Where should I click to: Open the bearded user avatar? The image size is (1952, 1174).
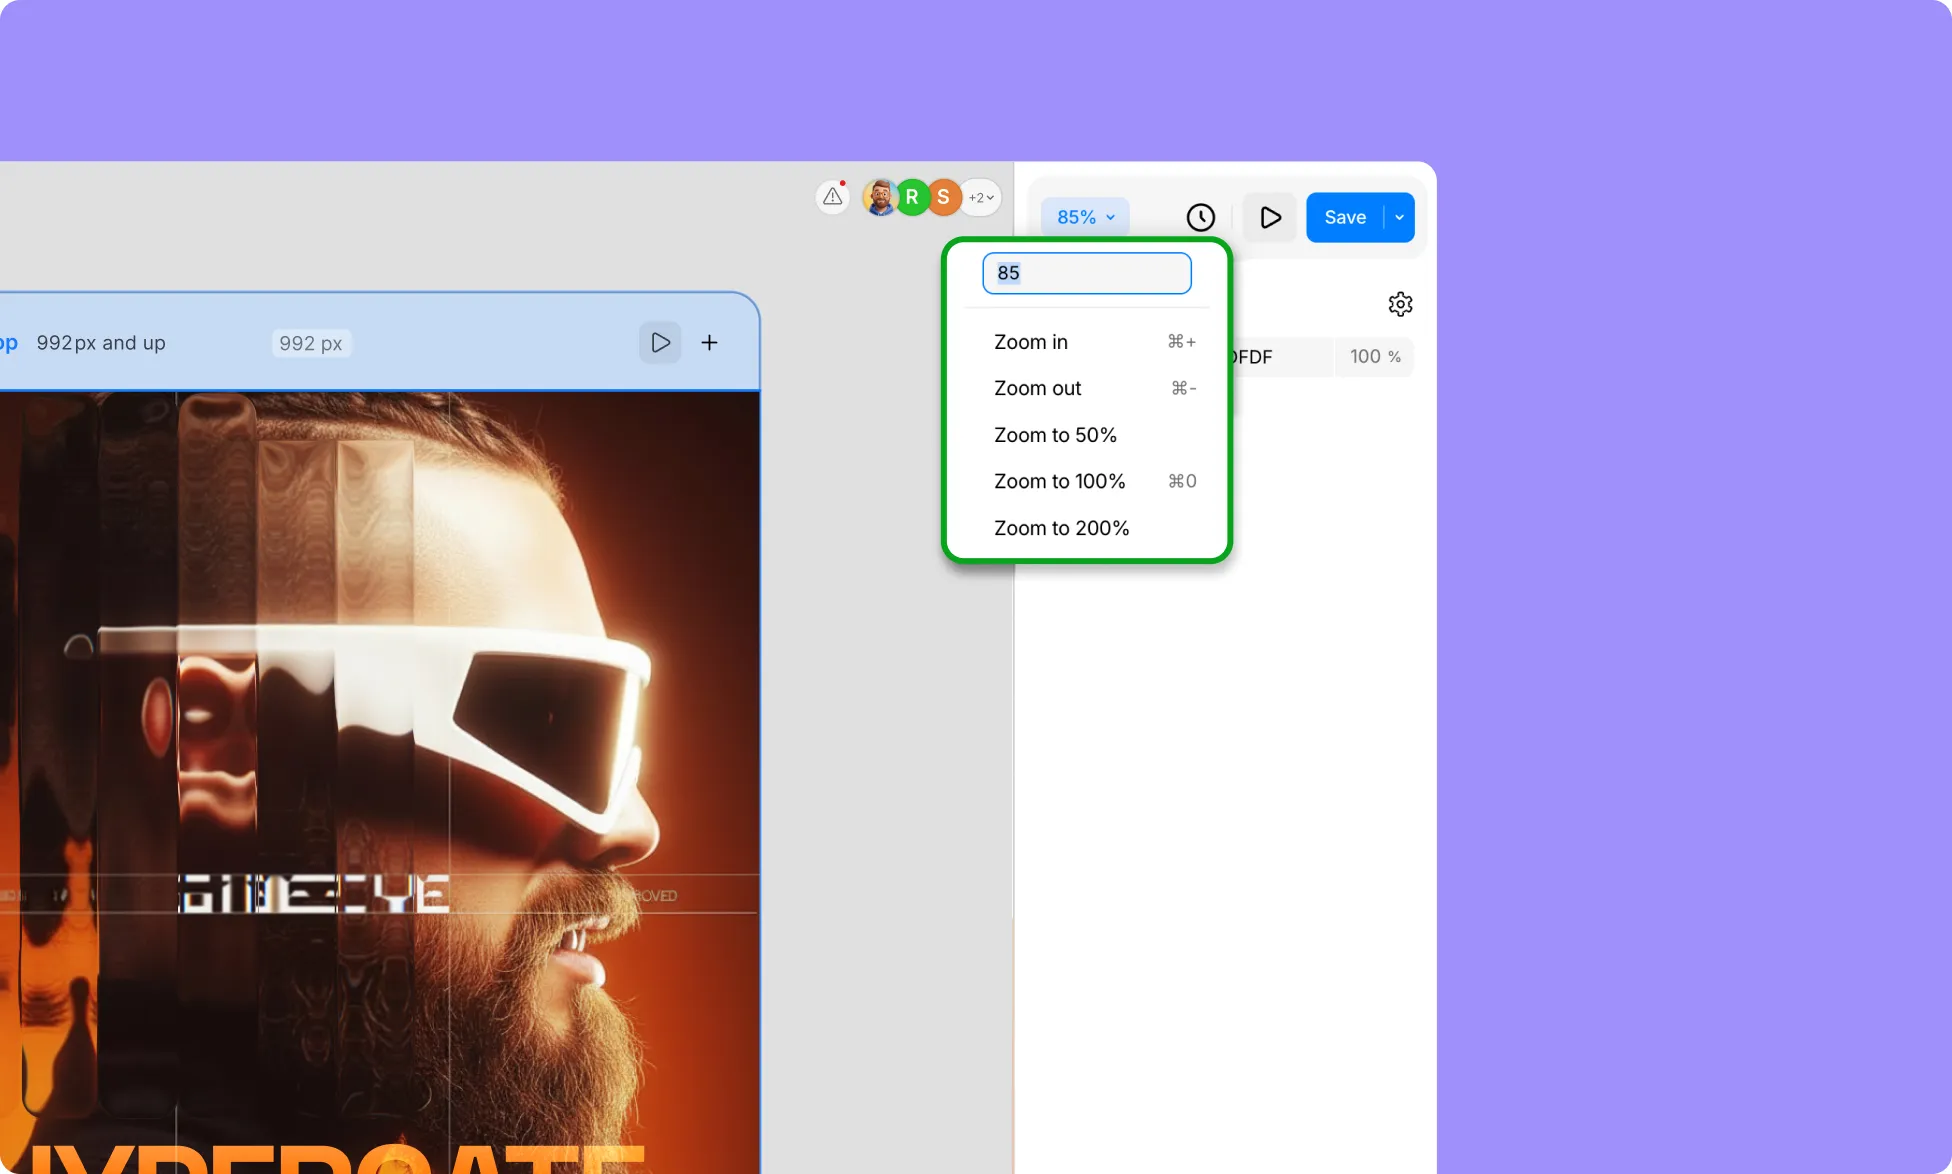[x=880, y=197]
